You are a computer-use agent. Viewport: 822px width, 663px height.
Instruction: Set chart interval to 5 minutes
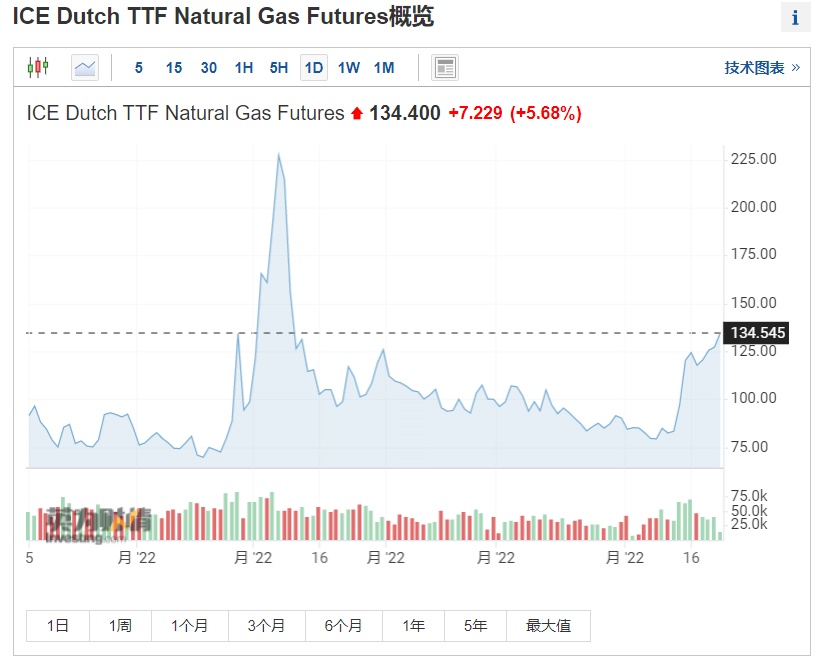[139, 68]
